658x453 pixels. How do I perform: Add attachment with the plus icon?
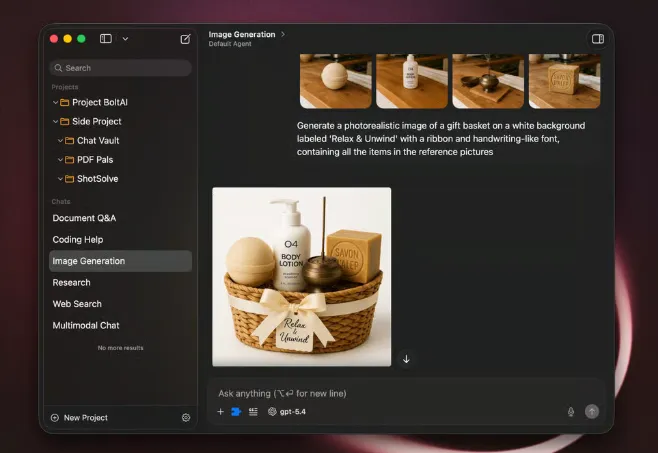point(220,412)
